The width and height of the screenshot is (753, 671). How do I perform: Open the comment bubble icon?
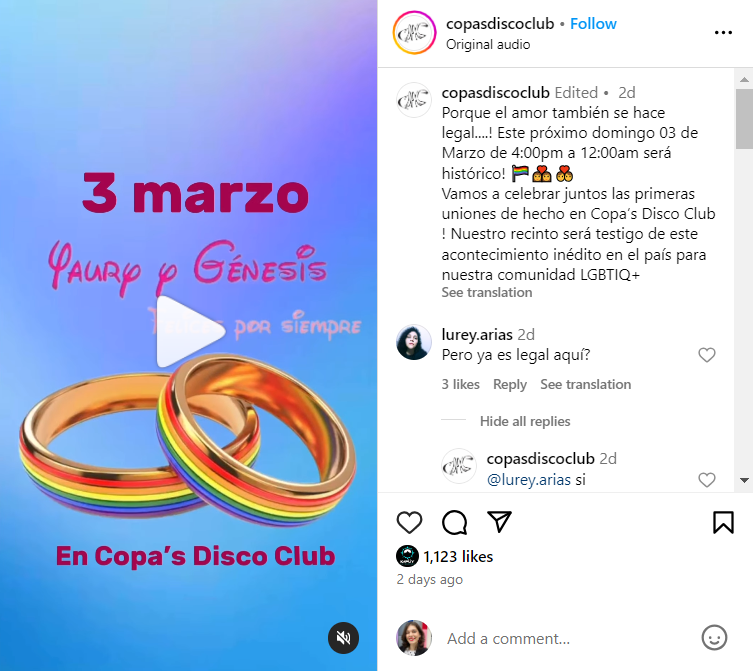(454, 522)
